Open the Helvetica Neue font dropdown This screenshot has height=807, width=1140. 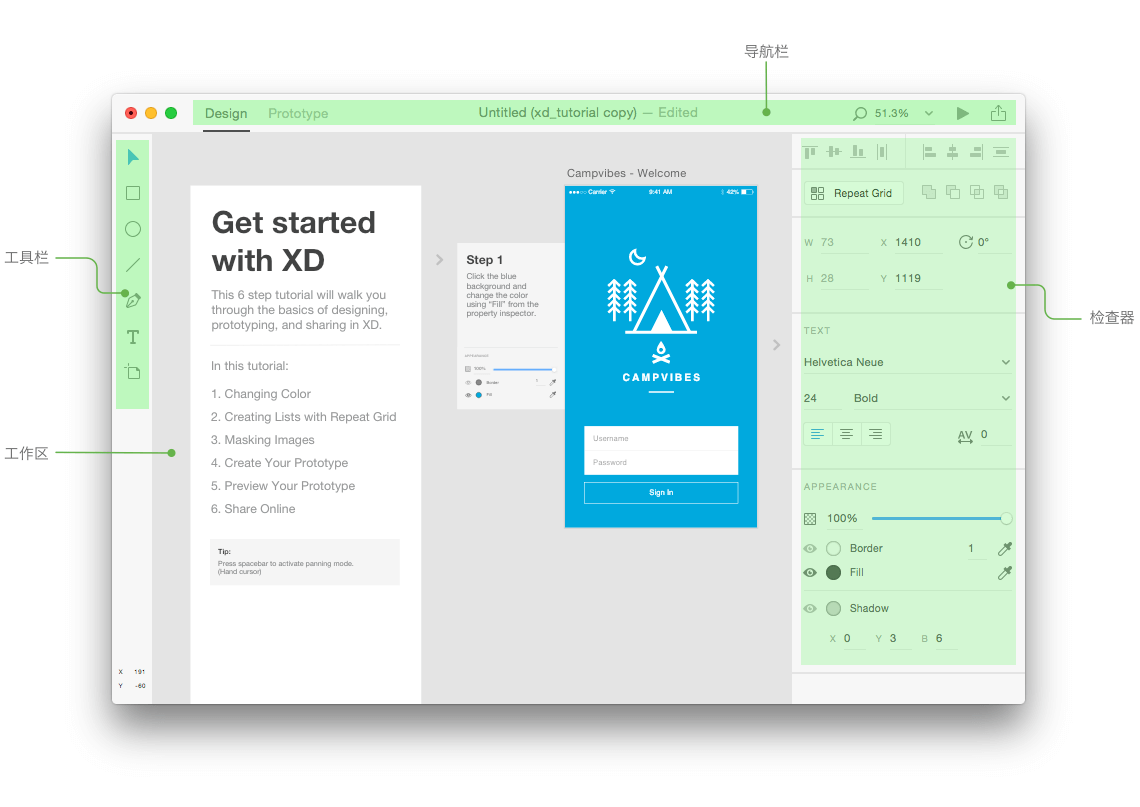(x=907, y=361)
